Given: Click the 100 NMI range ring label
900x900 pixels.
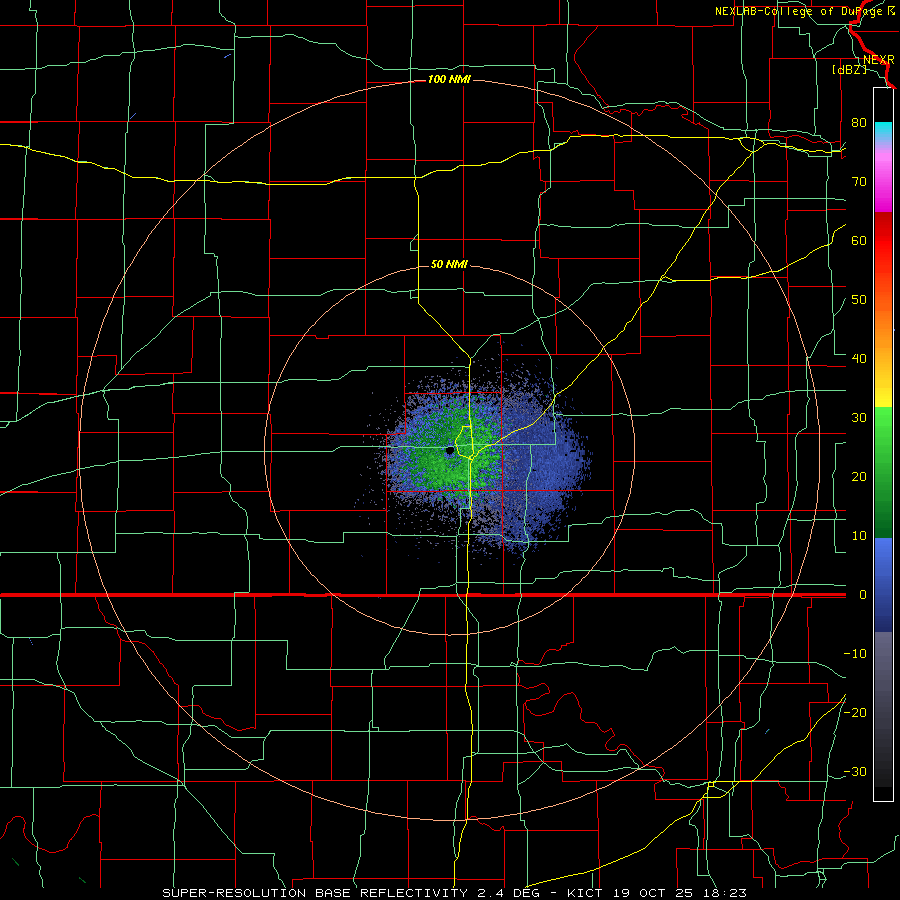Looking at the screenshot, I should [449, 79].
